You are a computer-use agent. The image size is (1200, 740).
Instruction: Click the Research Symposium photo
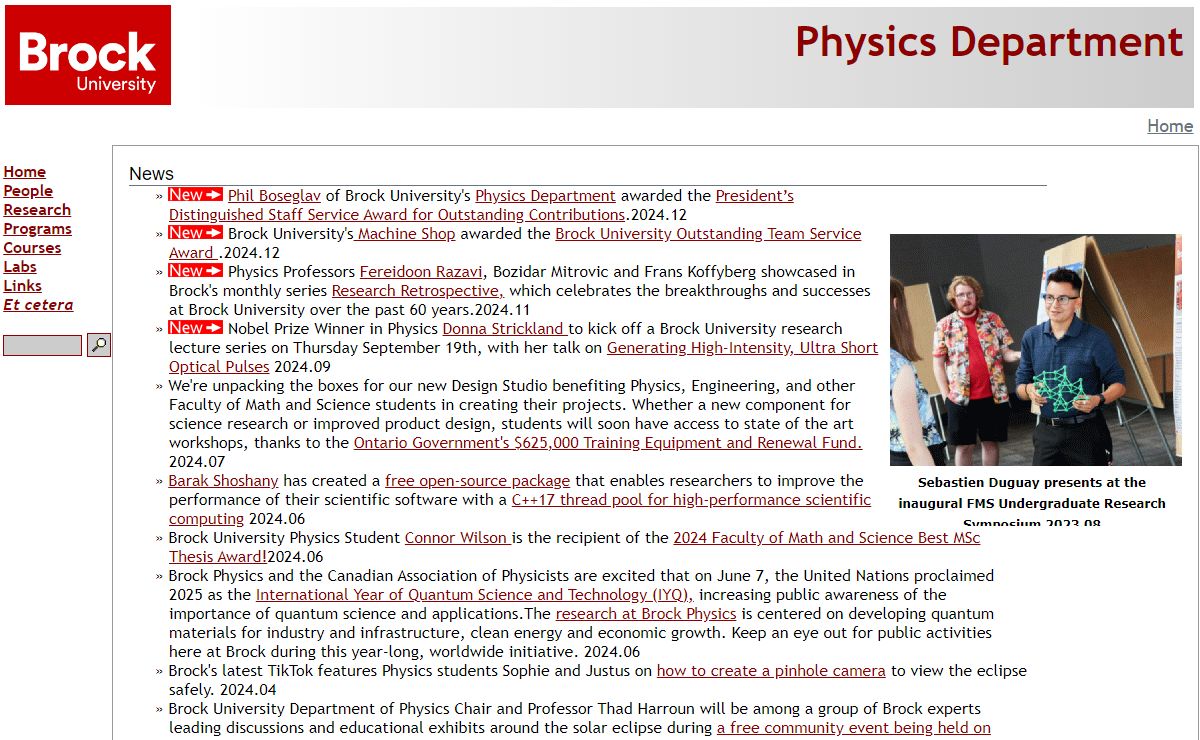[1036, 350]
